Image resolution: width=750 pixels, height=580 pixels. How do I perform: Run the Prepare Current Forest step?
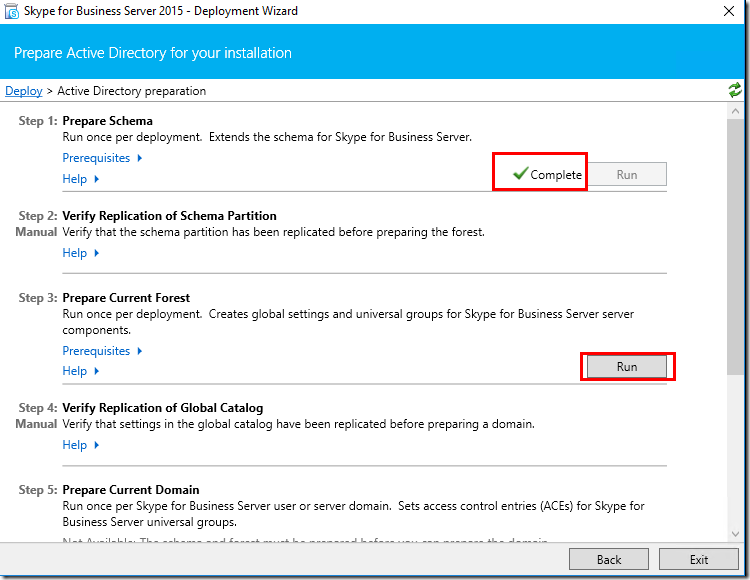[627, 367]
